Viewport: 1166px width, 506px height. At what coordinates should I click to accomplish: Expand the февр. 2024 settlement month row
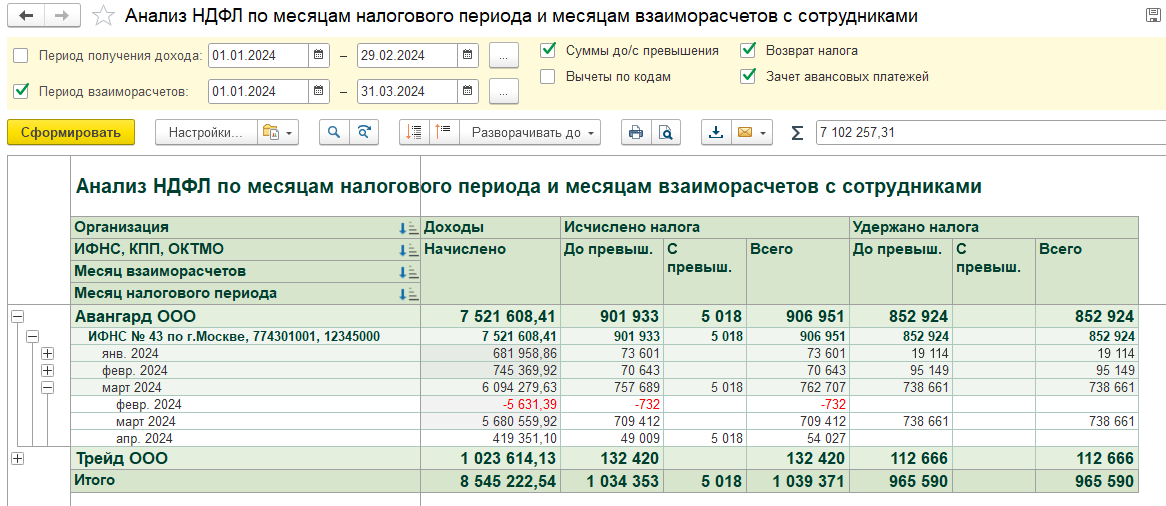(48, 370)
